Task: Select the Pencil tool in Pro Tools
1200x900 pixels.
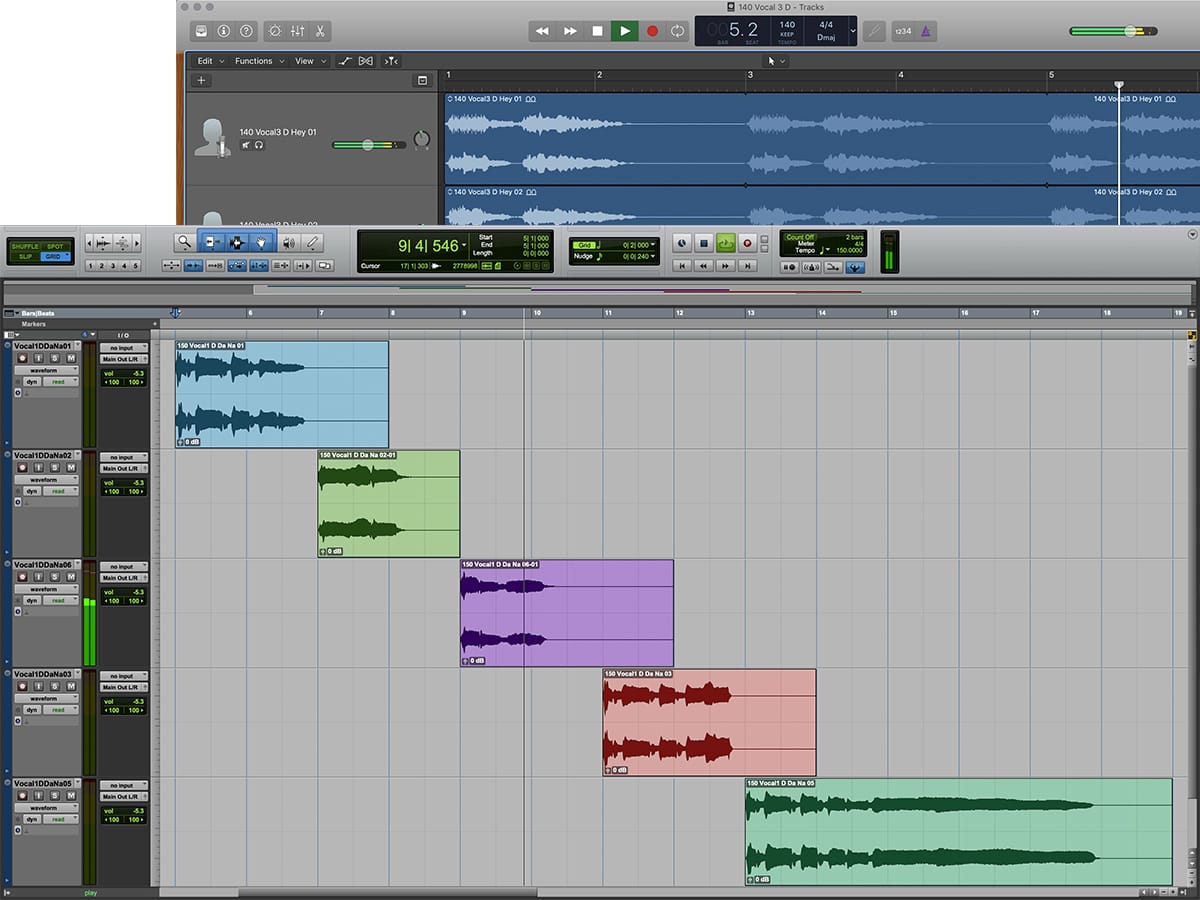Action: coord(313,242)
